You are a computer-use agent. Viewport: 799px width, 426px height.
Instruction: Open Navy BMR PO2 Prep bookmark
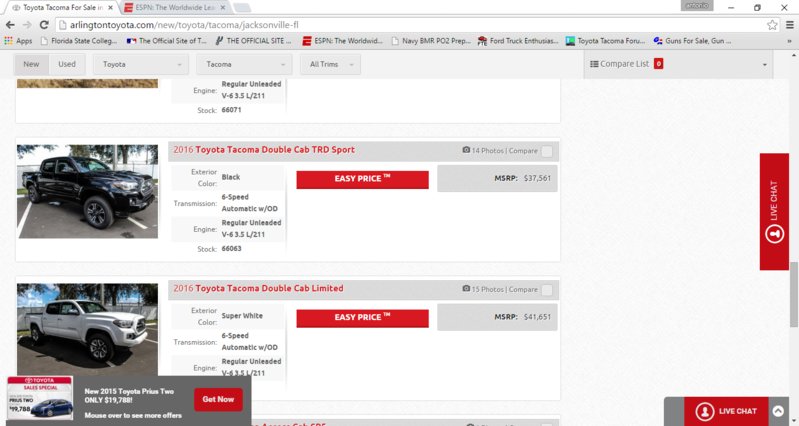[431, 41]
